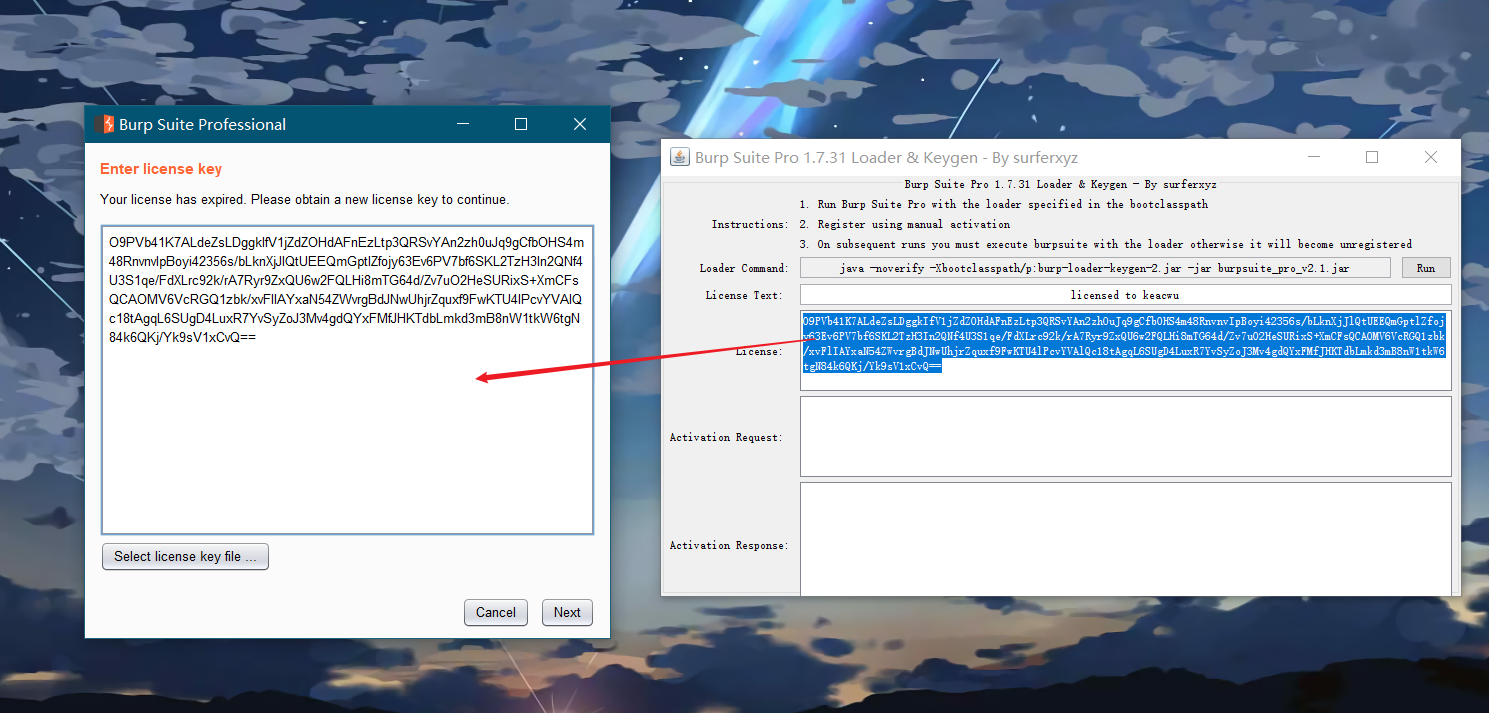
Task: Close the Loader & Keygen window
Action: (x=1431, y=157)
